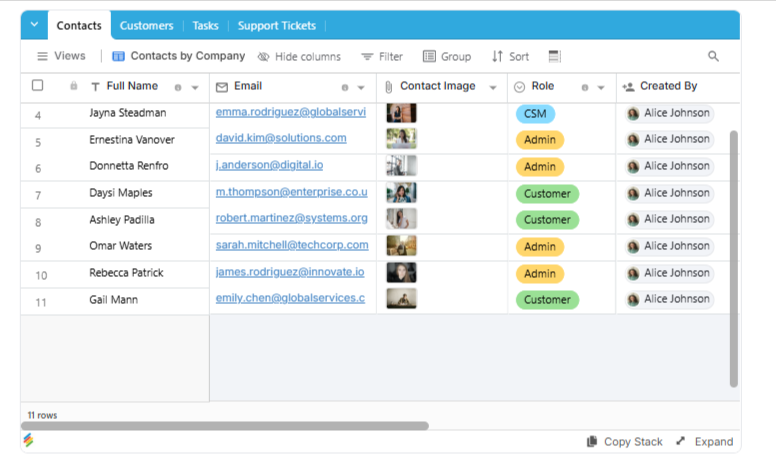Select the Rebecca Patrick name cell
Viewport: 776px width, 461px height.
coord(126,273)
